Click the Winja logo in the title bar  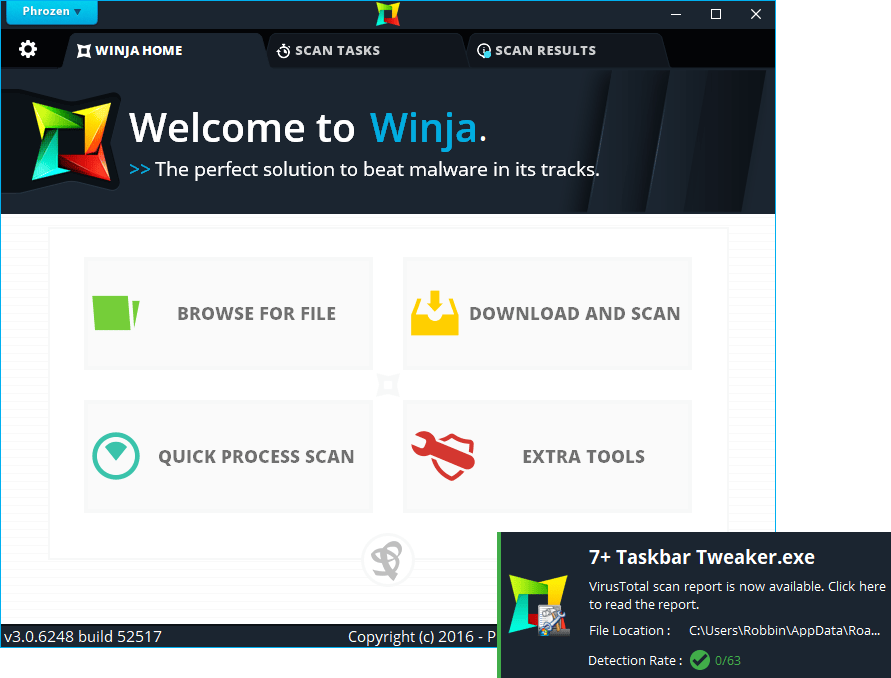(x=388, y=14)
